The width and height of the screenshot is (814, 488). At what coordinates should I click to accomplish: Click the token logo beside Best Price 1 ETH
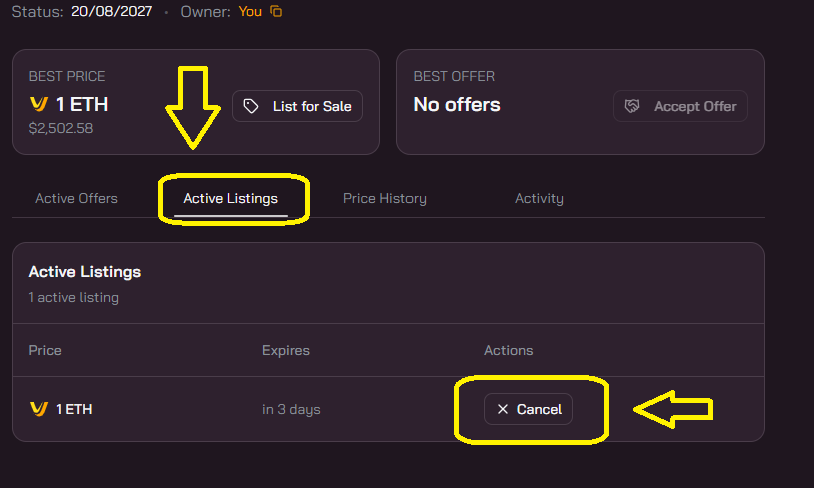39,104
